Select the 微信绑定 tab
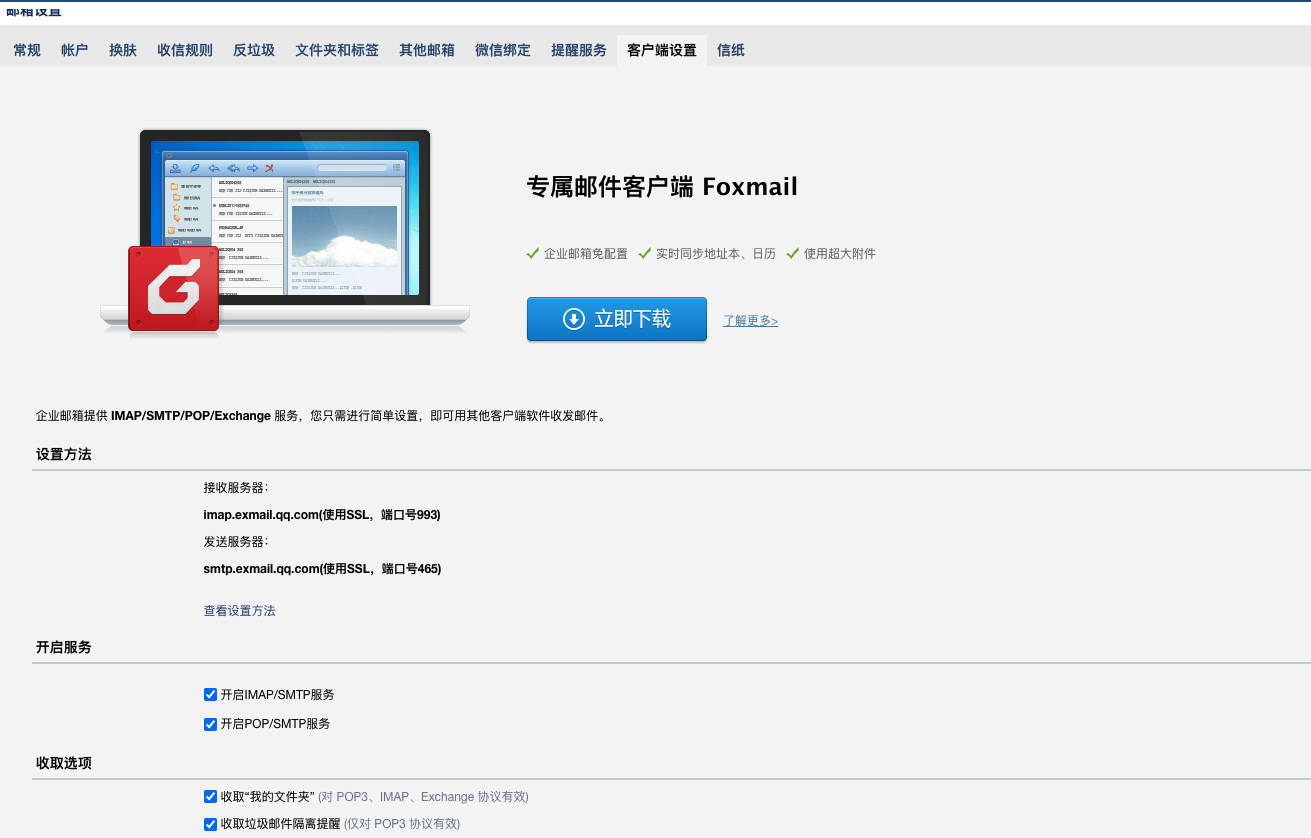The width and height of the screenshot is (1311, 838). (x=503, y=50)
